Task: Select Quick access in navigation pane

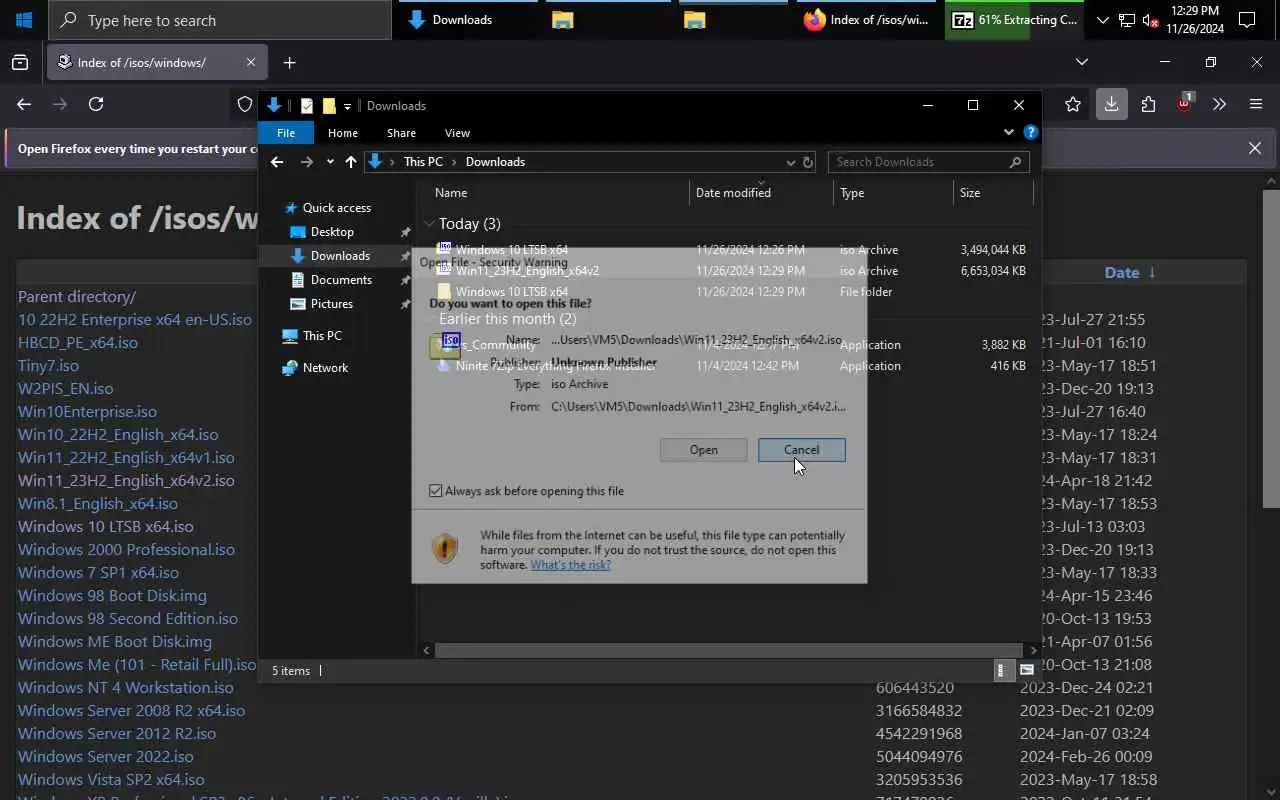Action: pyautogui.click(x=337, y=208)
